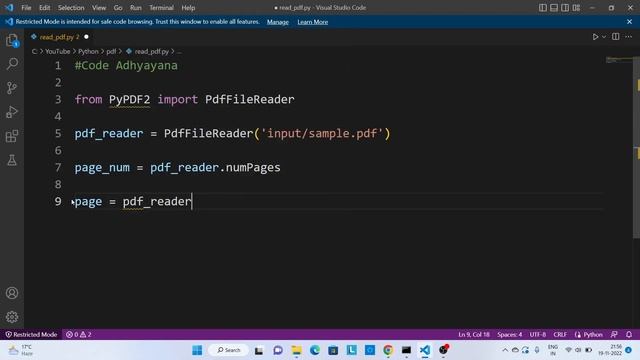Open the Search view in activity bar
The width and height of the screenshot is (640, 360).
pos(12,64)
